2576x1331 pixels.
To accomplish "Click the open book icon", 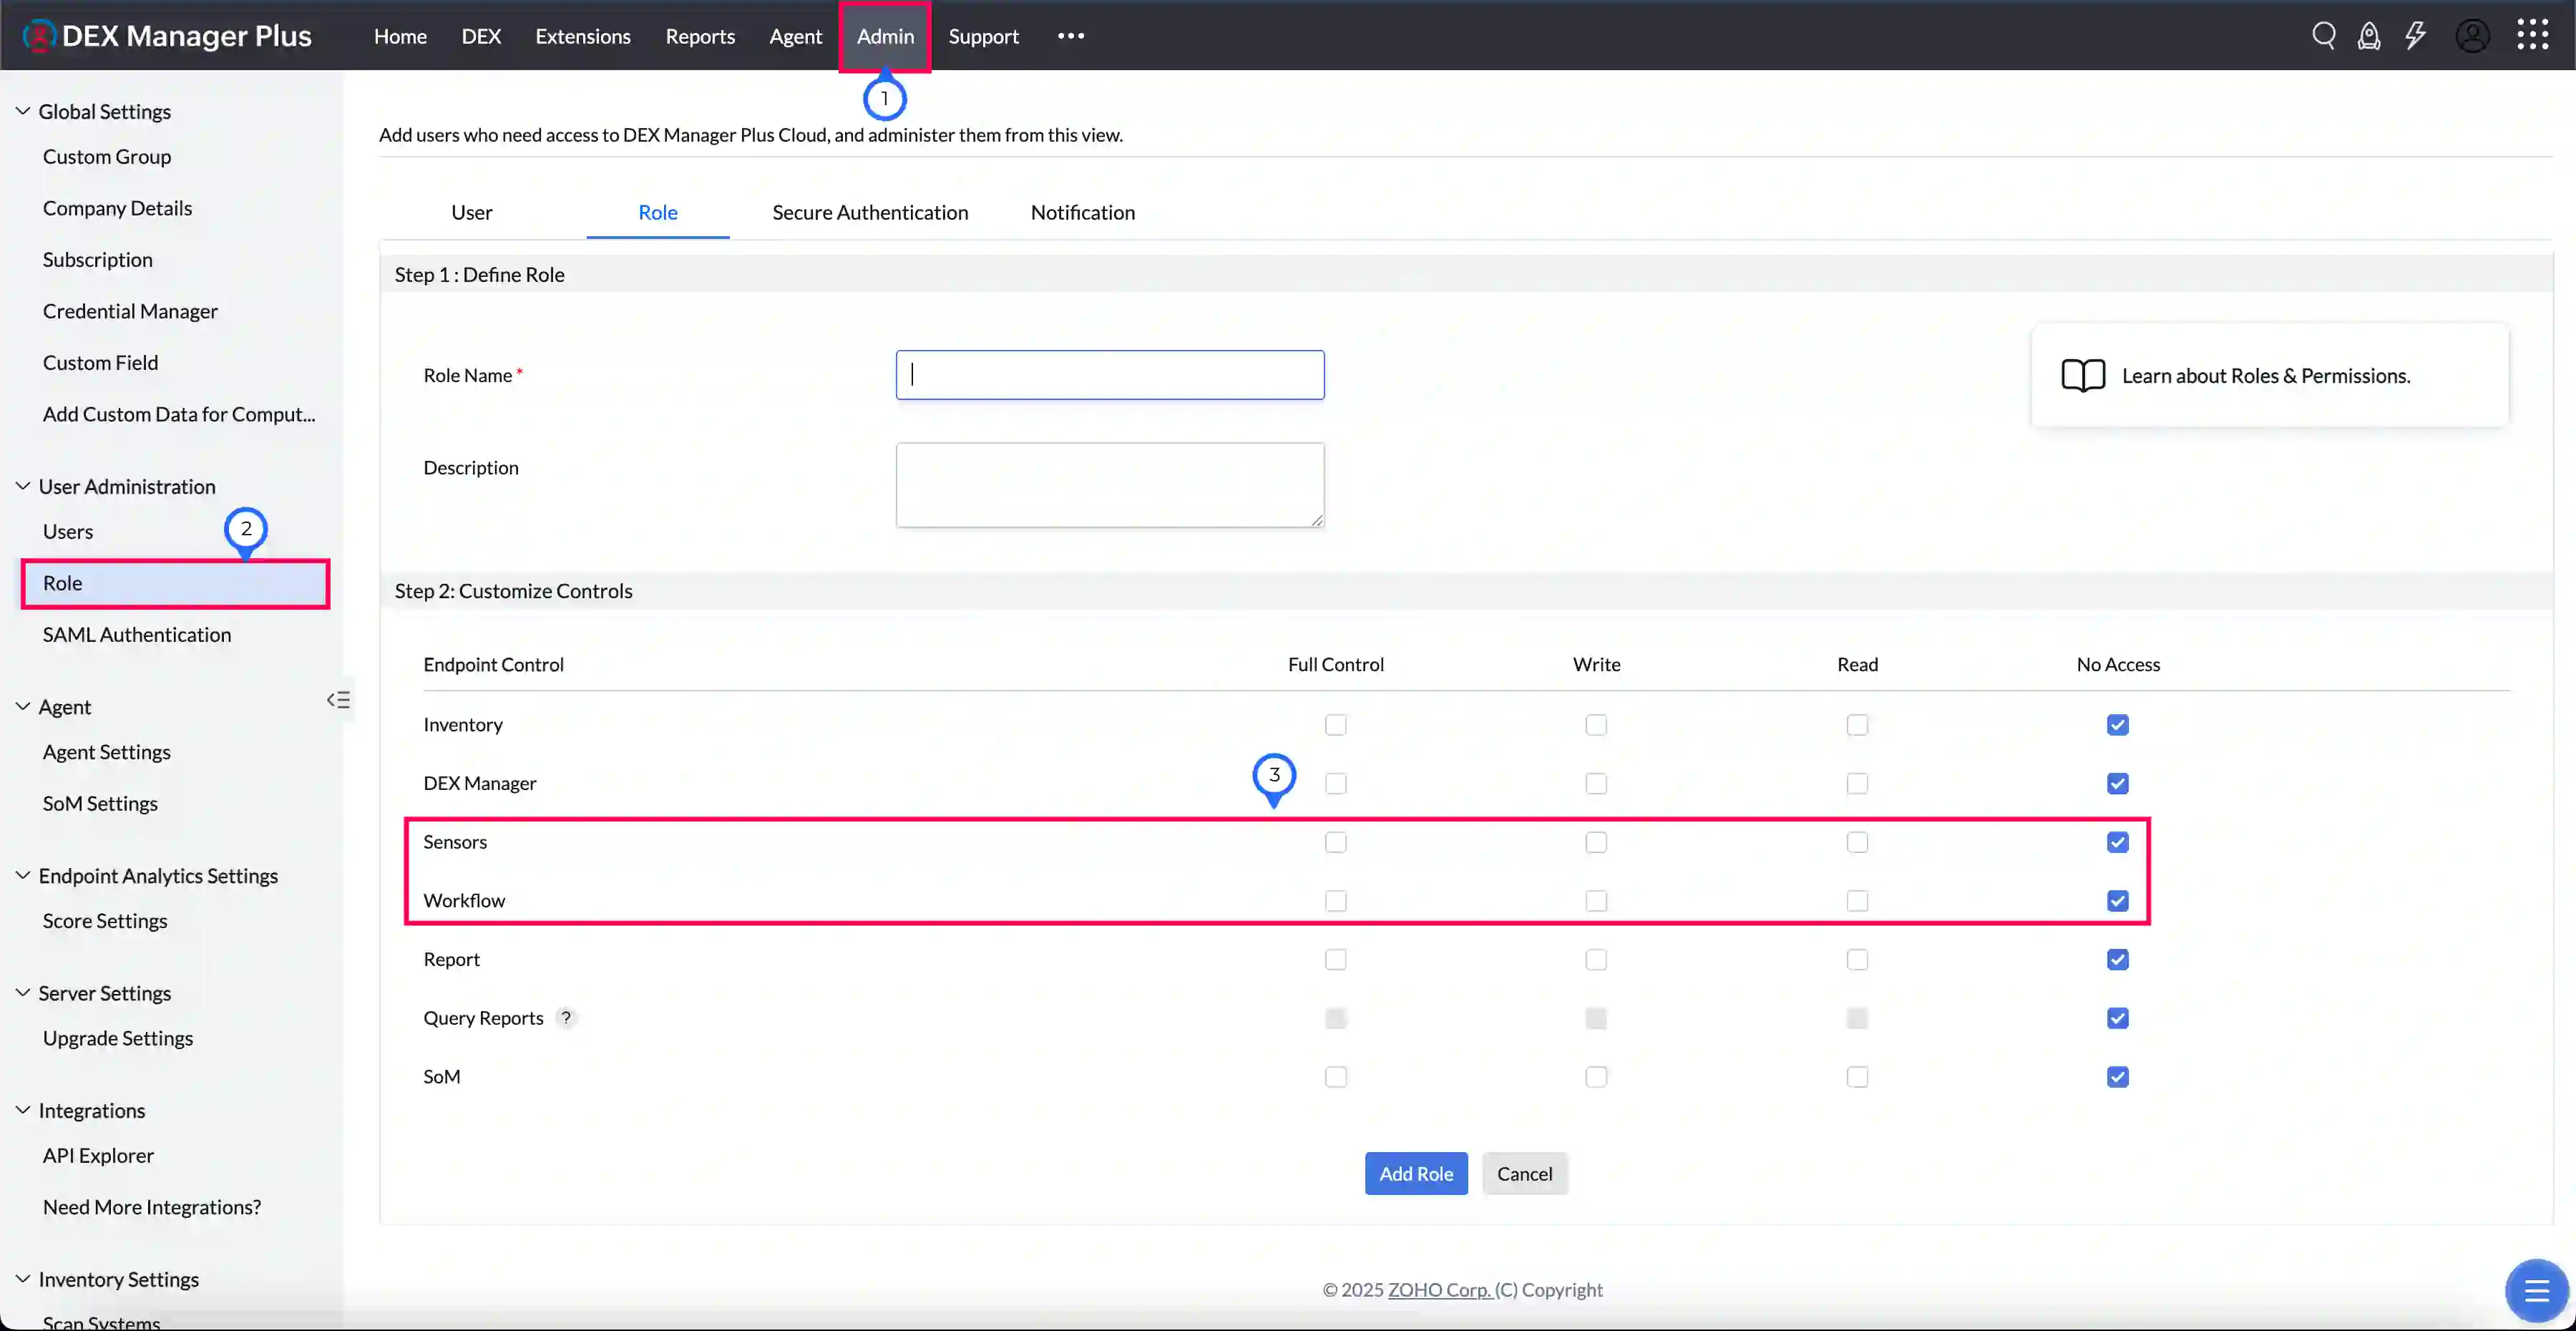I will [2083, 376].
